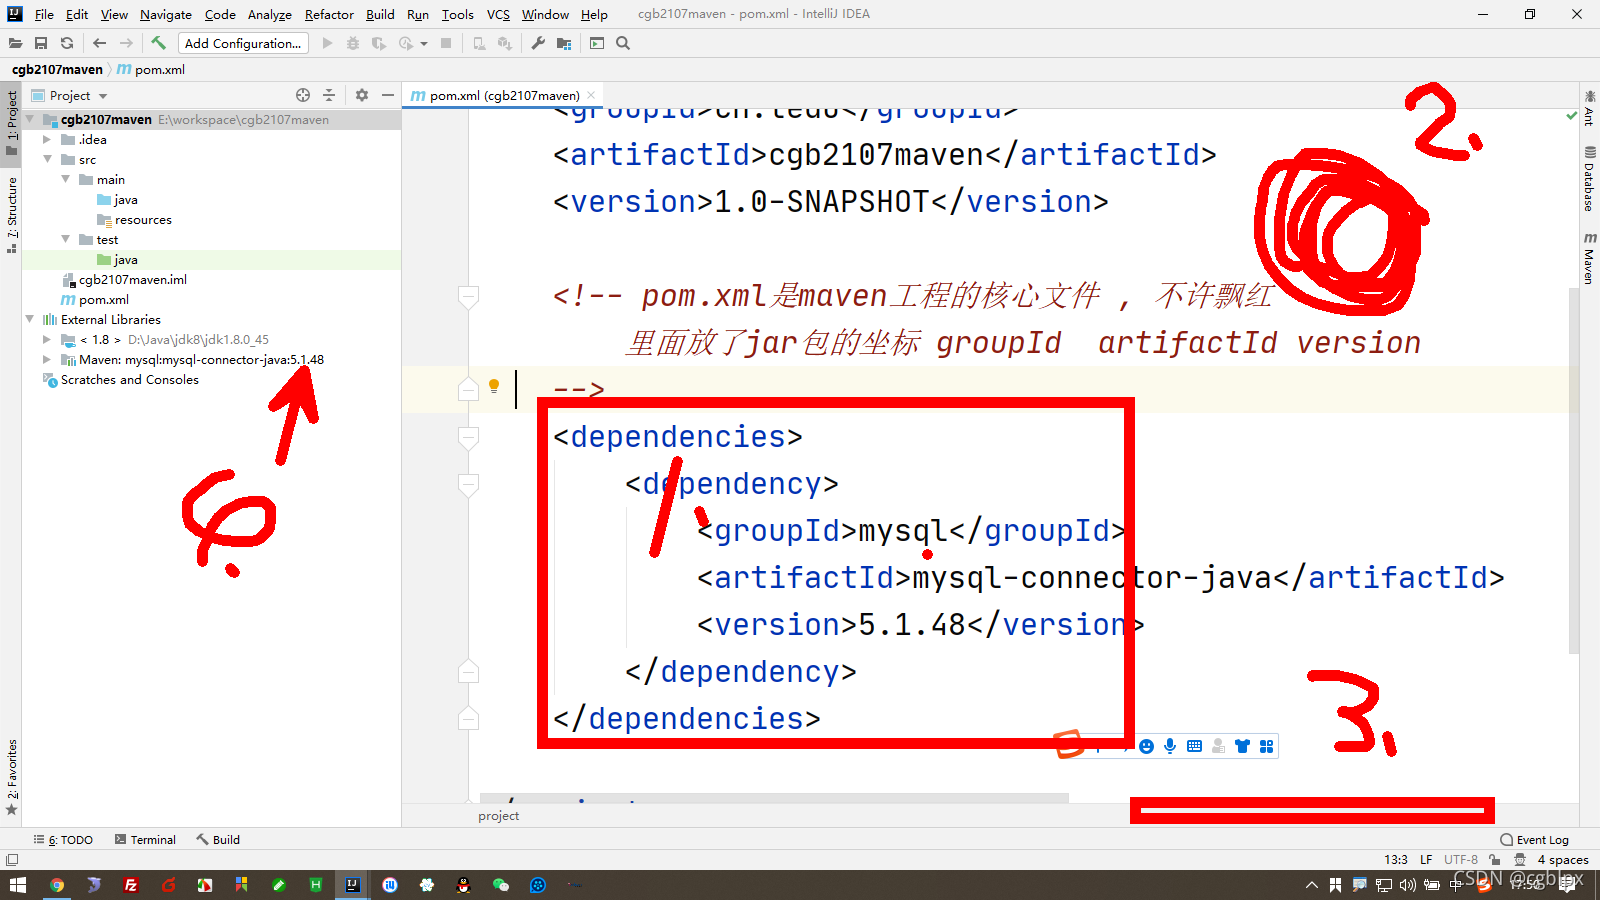Viewport: 1600px width, 900px height.
Task: Toggle the Database tool window stripe
Action: [1590, 178]
